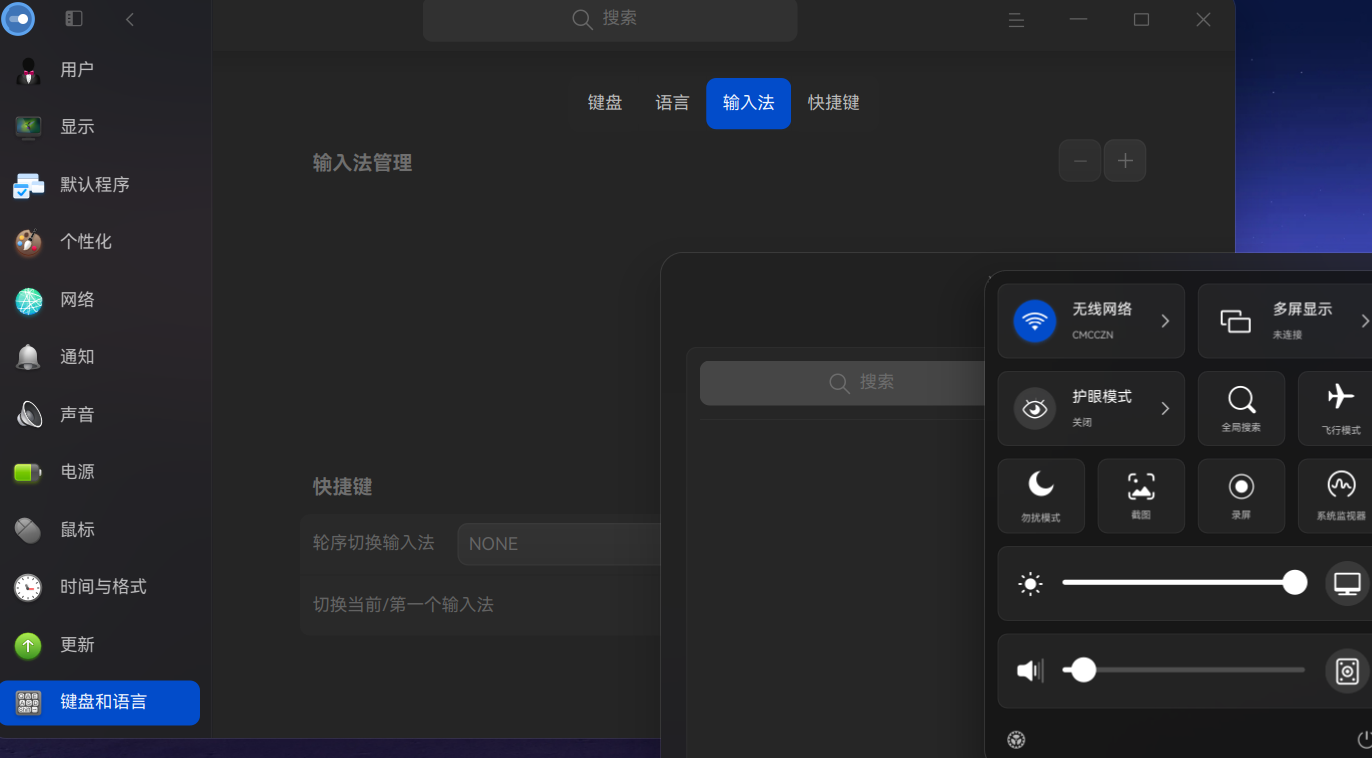Image resolution: width=1372 pixels, height=758 pixels.
Task: Toggle the sidebar panel icon
Action: pos(74,18)
